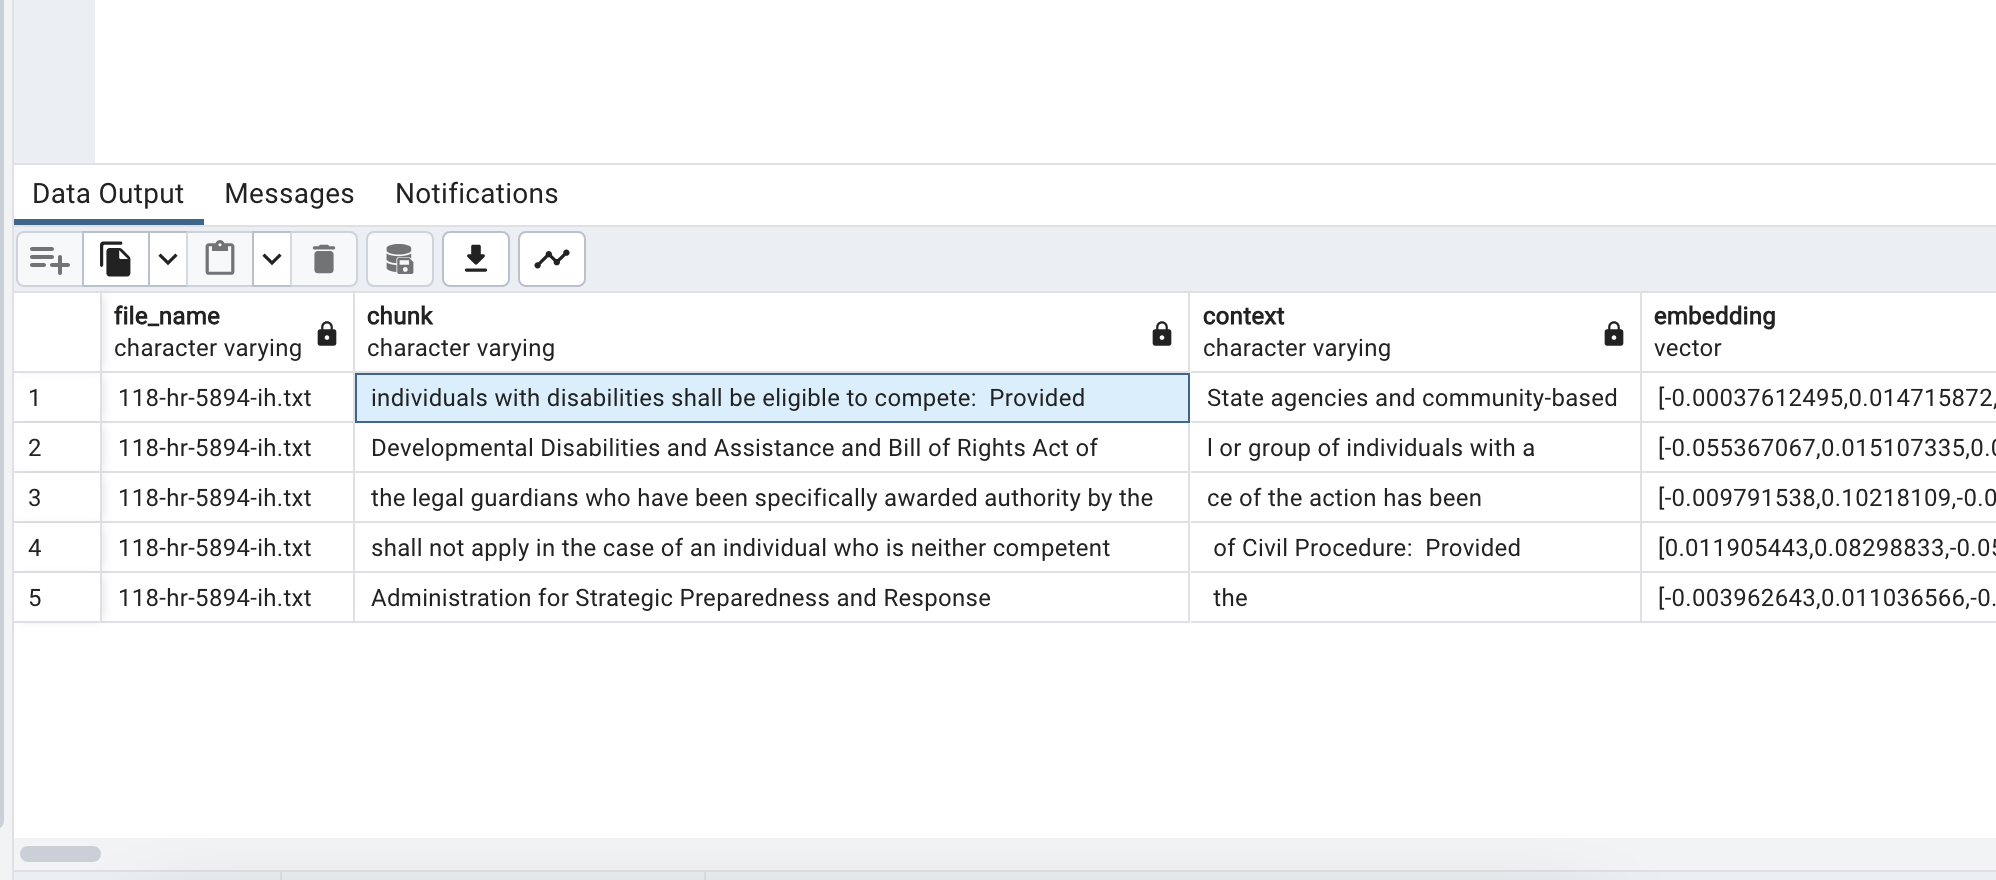The width and height of the screenshot is (1996, 880).
Task: Click embedding cell starting with 0.011905443
Action: [x=1819, y=548]
